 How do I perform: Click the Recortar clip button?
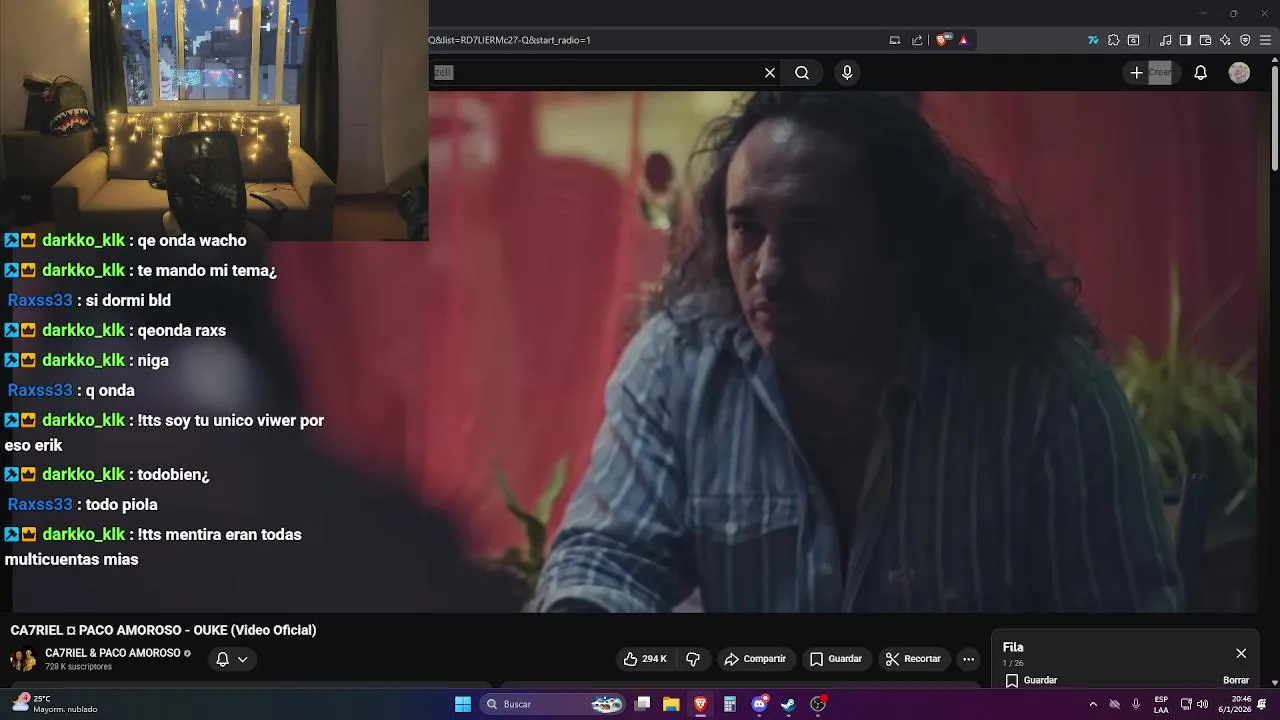913,659
